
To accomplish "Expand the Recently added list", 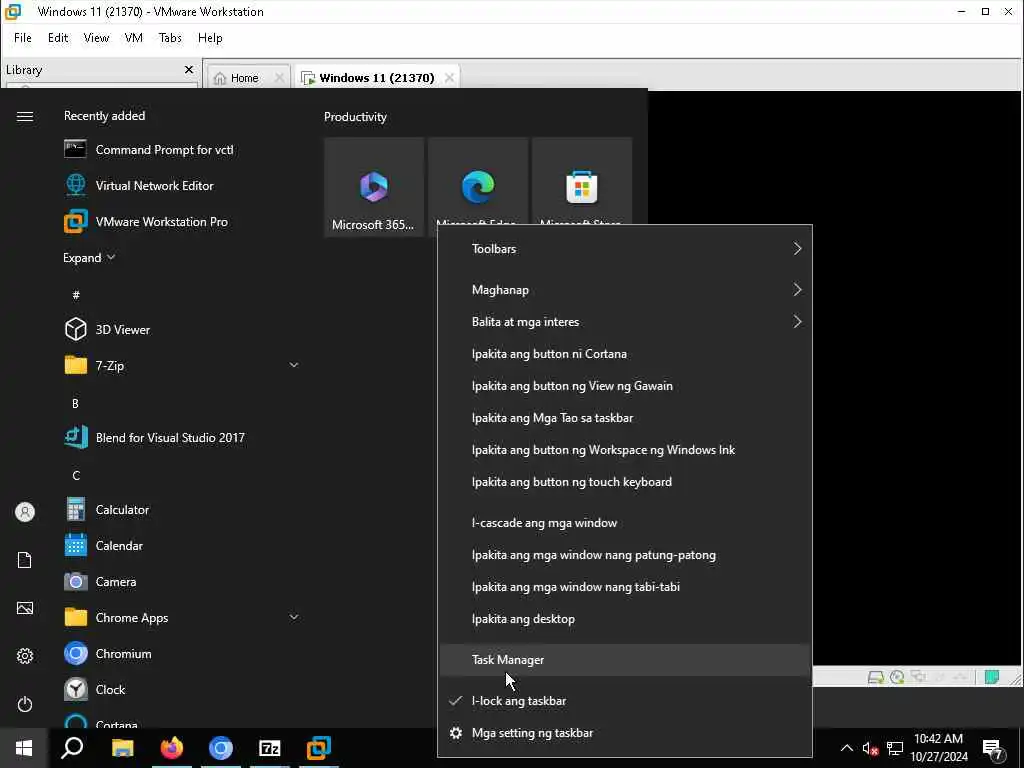I will point(89,257).
